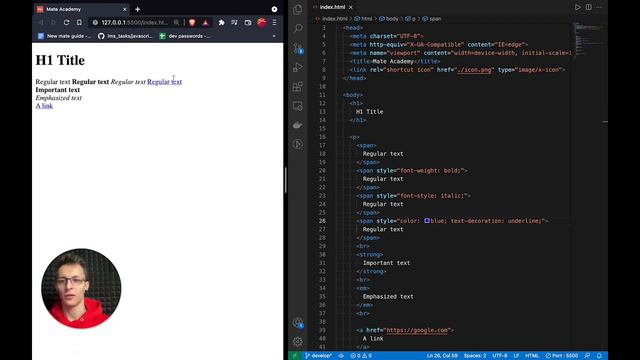This screenshot has width=640, height=360.
Task: Open remote window indicator in status bar
Action: 295,356
